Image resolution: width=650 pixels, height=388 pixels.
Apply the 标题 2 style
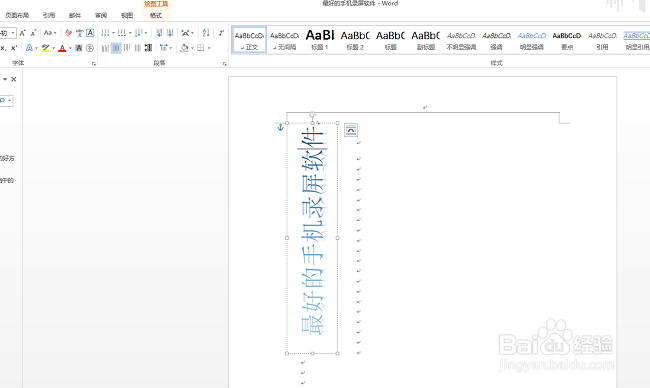355,40
